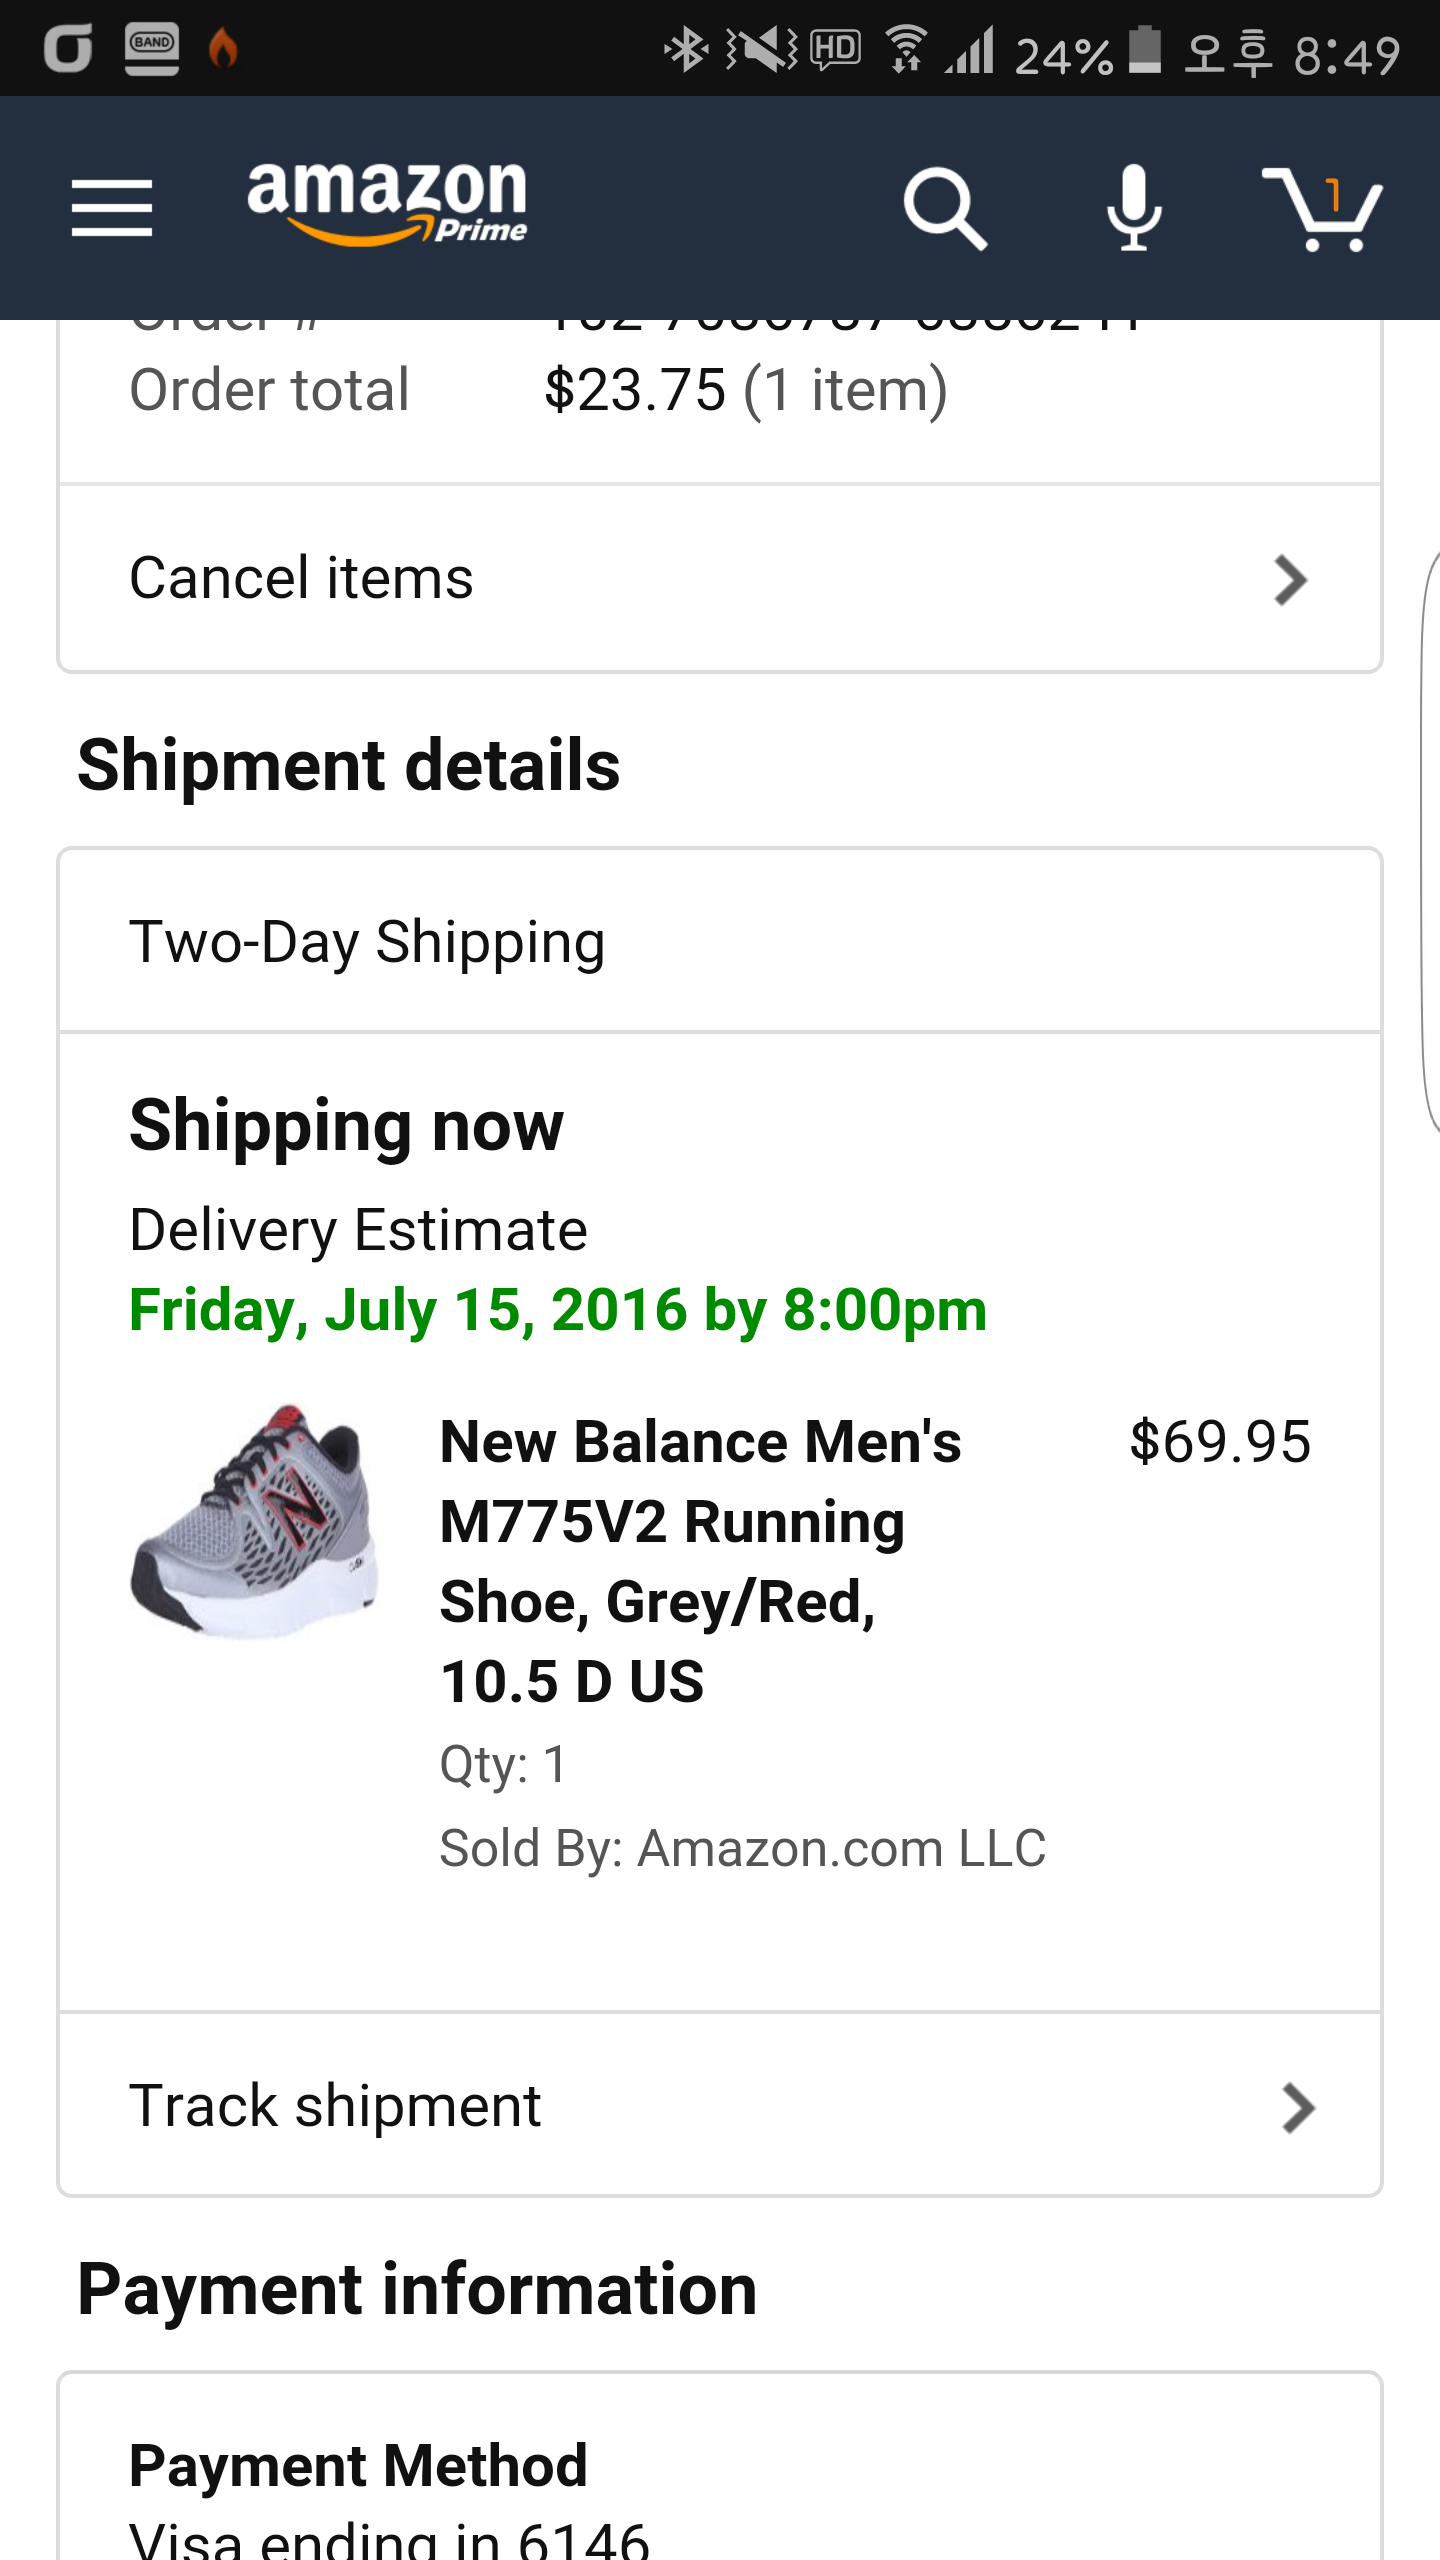Open the shopping cart icon
This screenshot has width=1440, height=2560.
click(1322, 208)
